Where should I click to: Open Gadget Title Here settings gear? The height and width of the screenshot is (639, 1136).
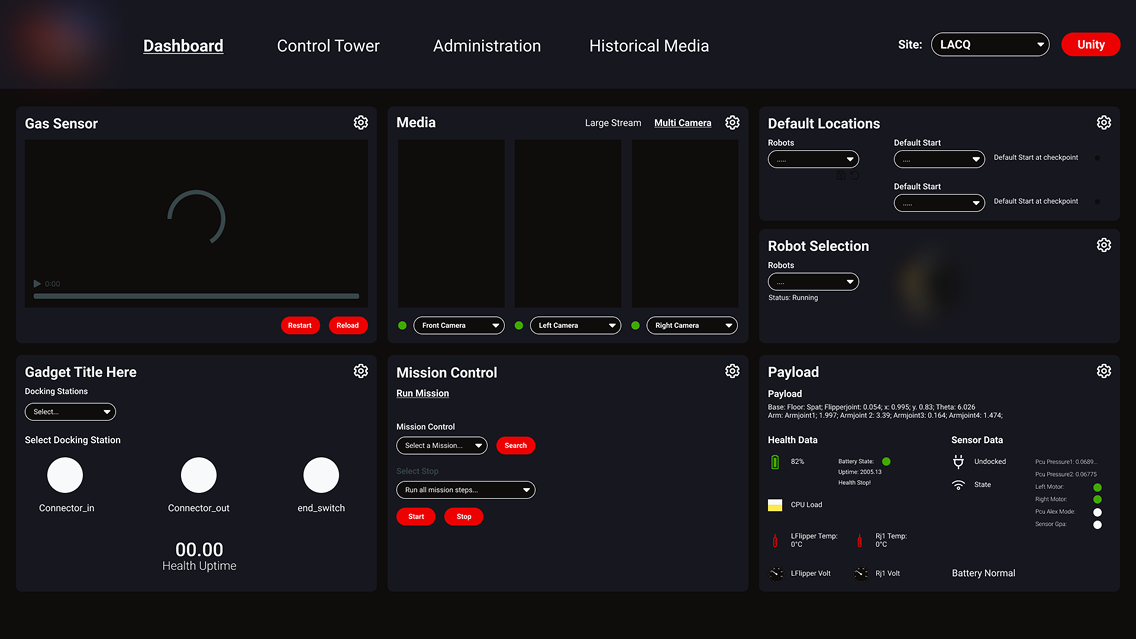[361, 371]
